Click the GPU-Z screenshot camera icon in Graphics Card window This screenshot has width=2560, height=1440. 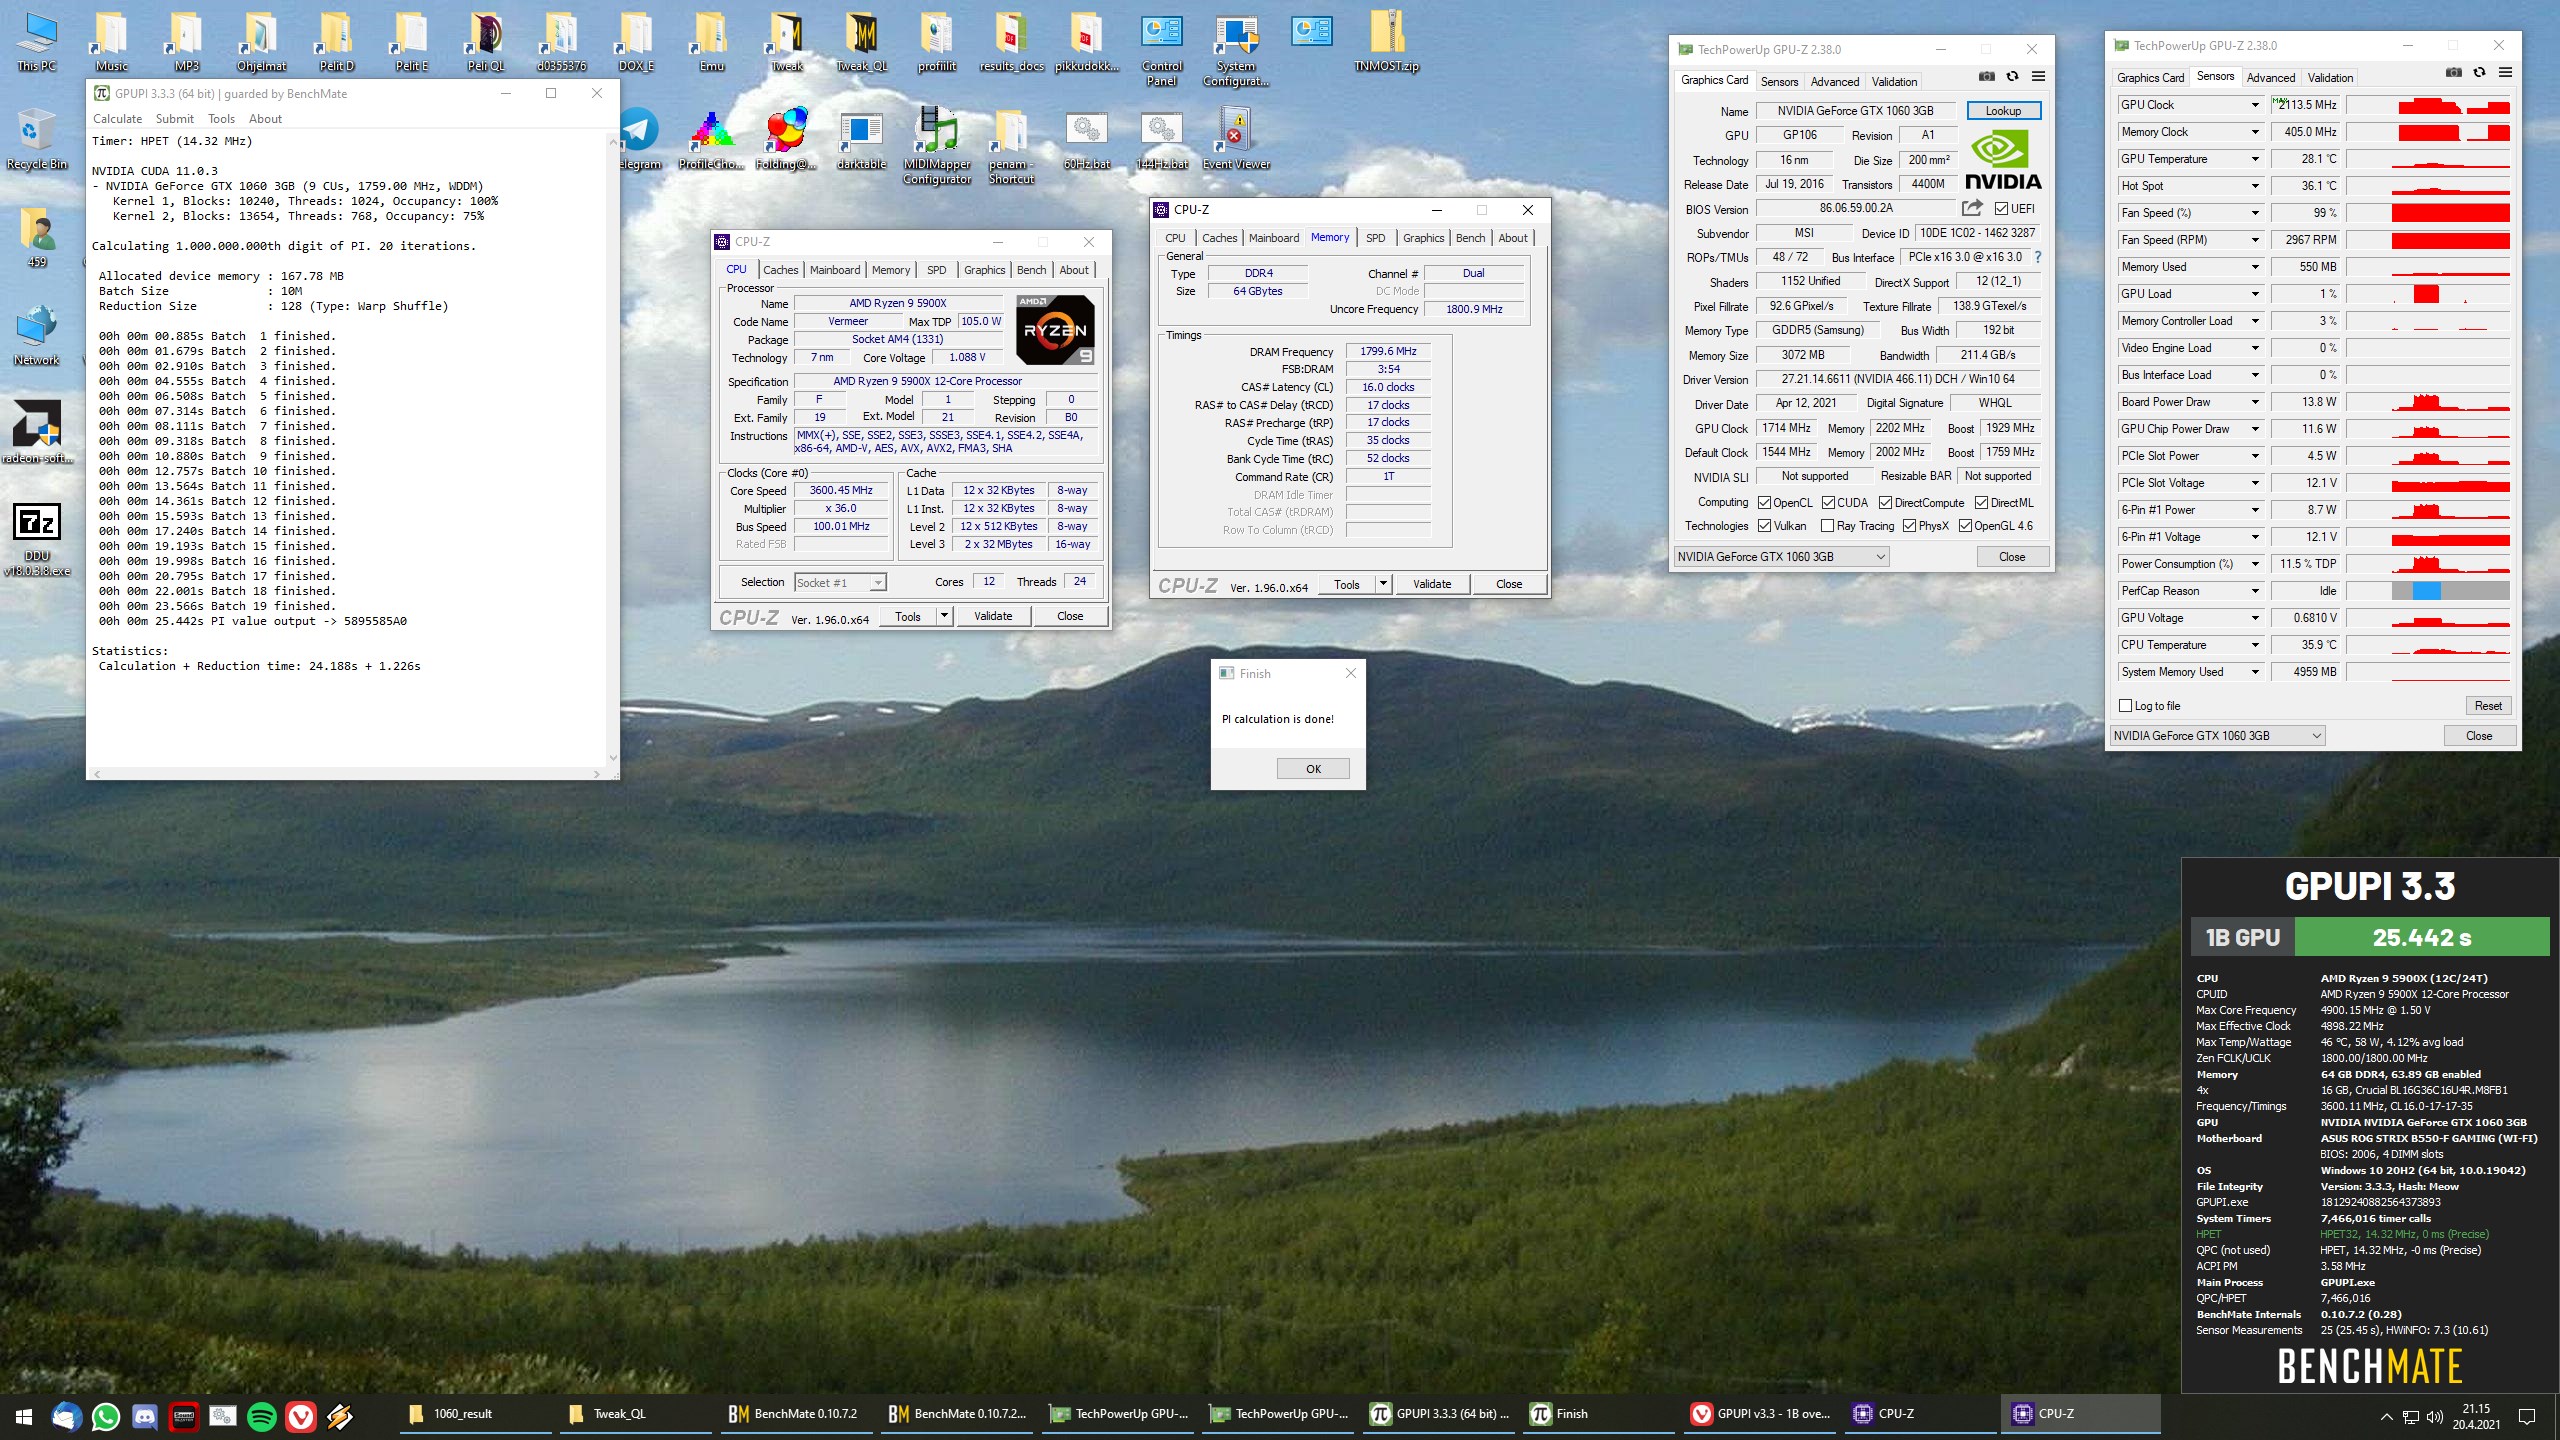click(1986, 77)
